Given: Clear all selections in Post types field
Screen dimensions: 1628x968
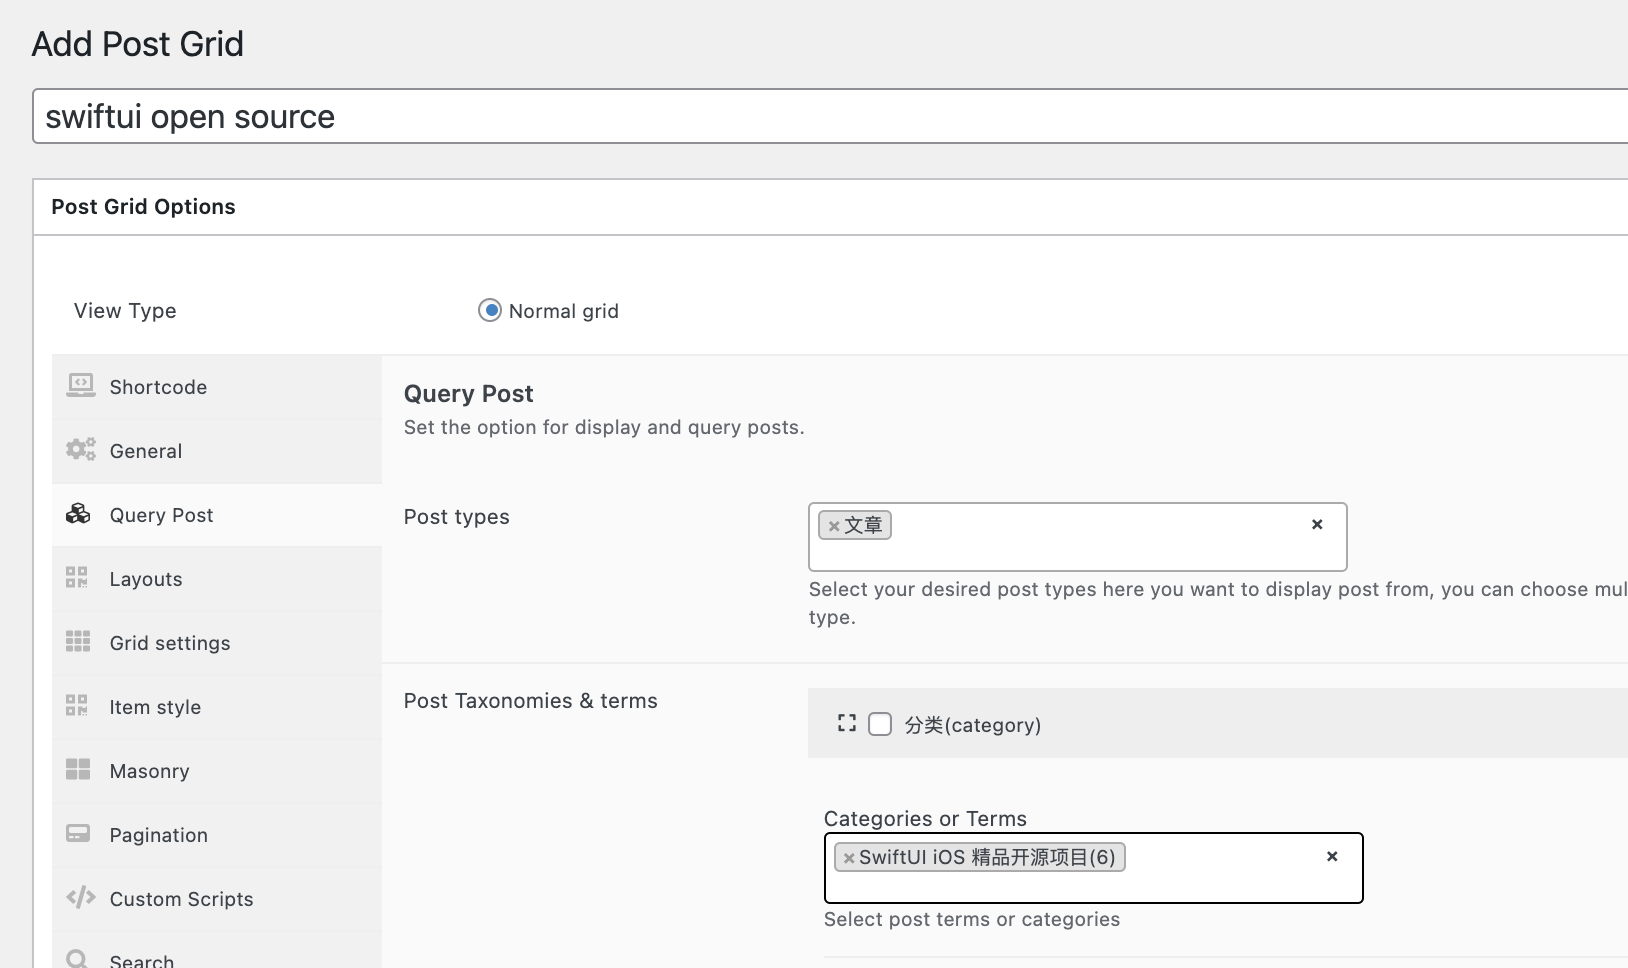Looking at the screenshot, I should [x=1317, y=524].
